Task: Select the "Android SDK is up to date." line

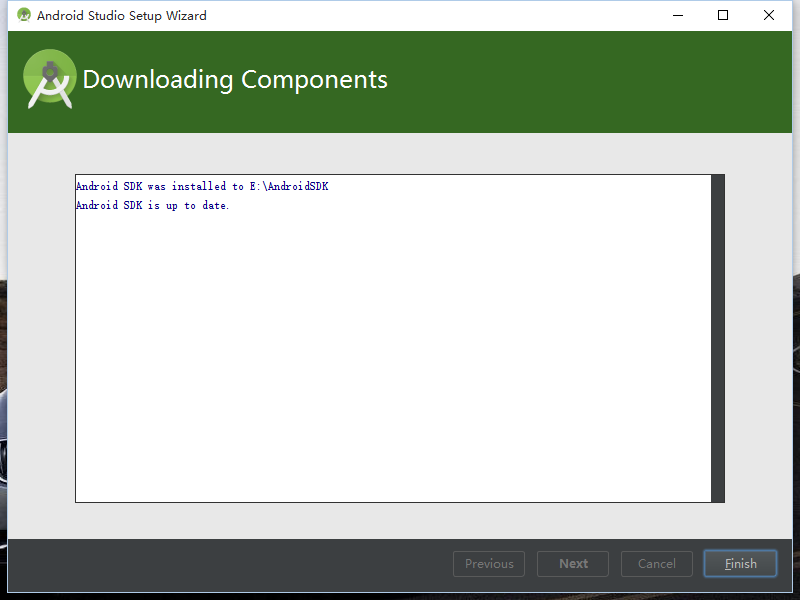Action: (x=153, y=205)
